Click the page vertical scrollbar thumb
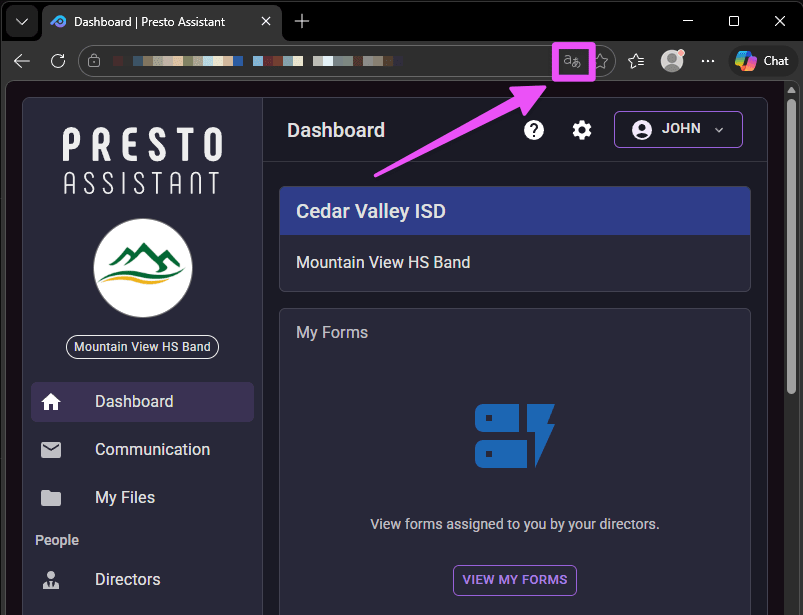 791,246
